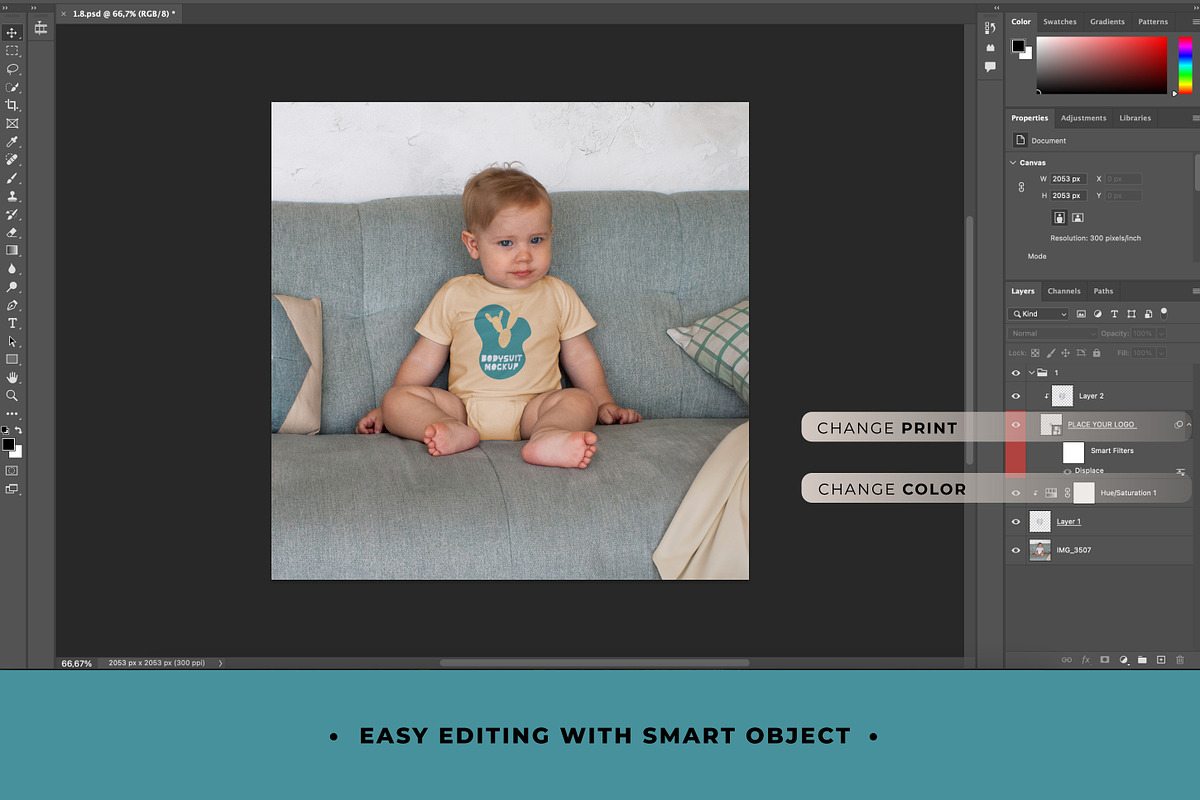
Task: Hide Layer 1 visibility eye
Action: pos(1016,522)
